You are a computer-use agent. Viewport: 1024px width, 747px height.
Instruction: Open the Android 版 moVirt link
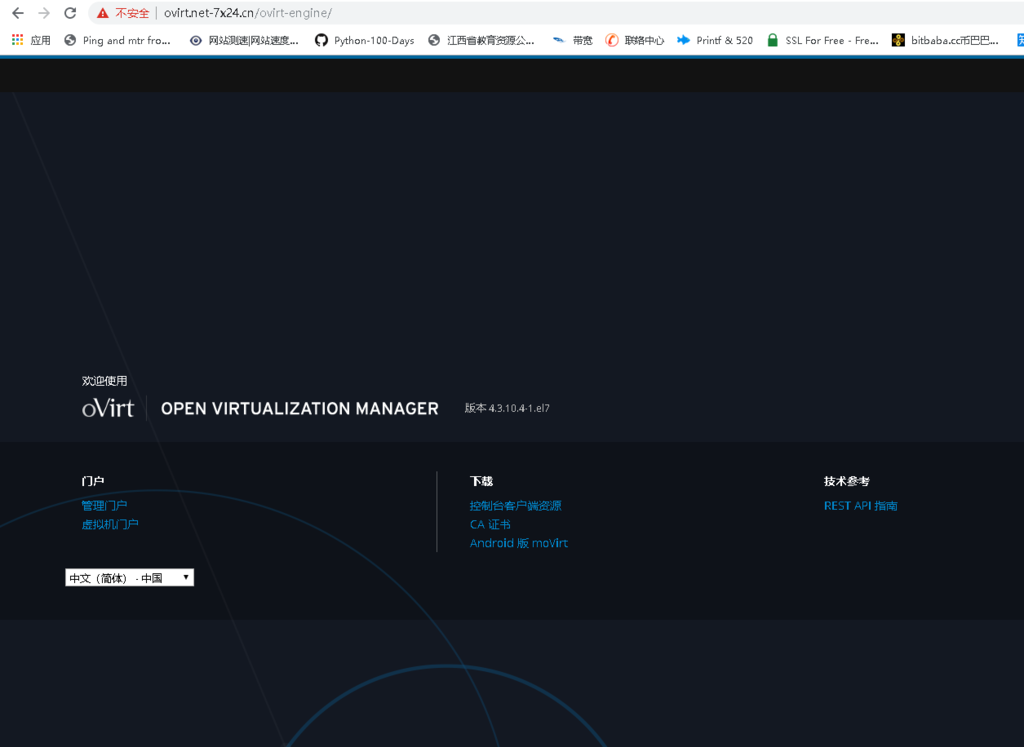[x=519, y=543]
